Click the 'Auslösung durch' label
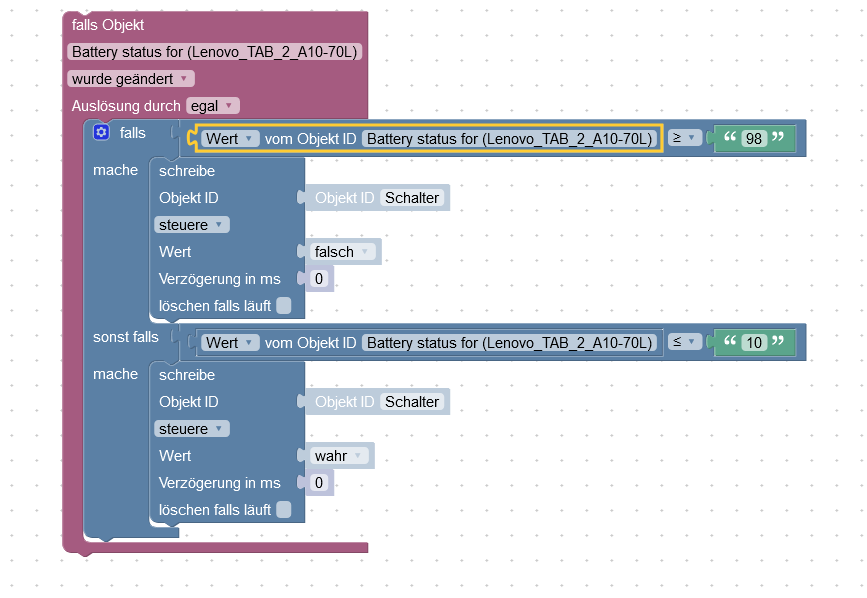Screen dimensions: 867x598 tap(126, 106)
